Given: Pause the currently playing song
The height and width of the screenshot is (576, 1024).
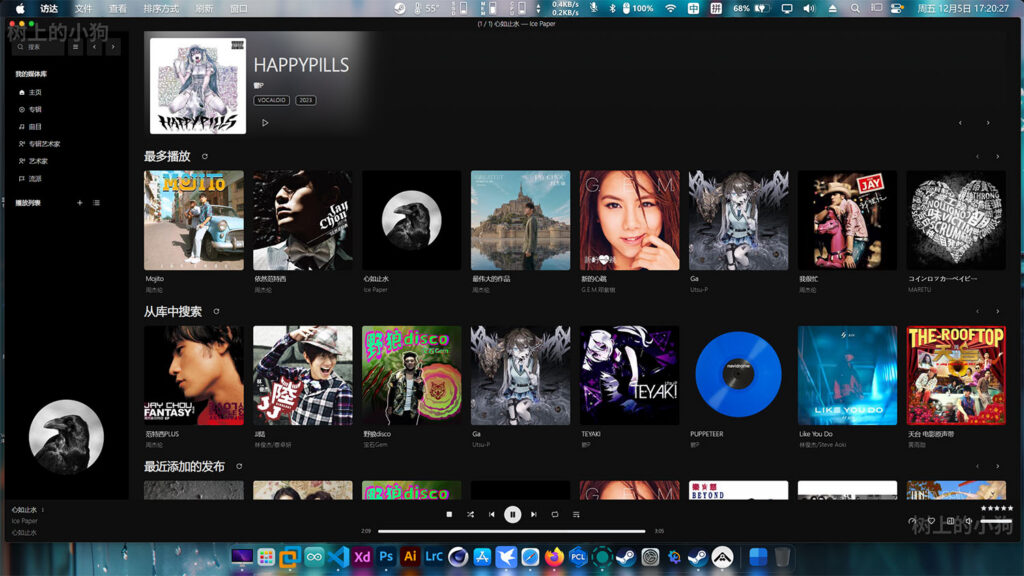Looking at the screenshot, I should pyautogui.click(x=512, y=514).
